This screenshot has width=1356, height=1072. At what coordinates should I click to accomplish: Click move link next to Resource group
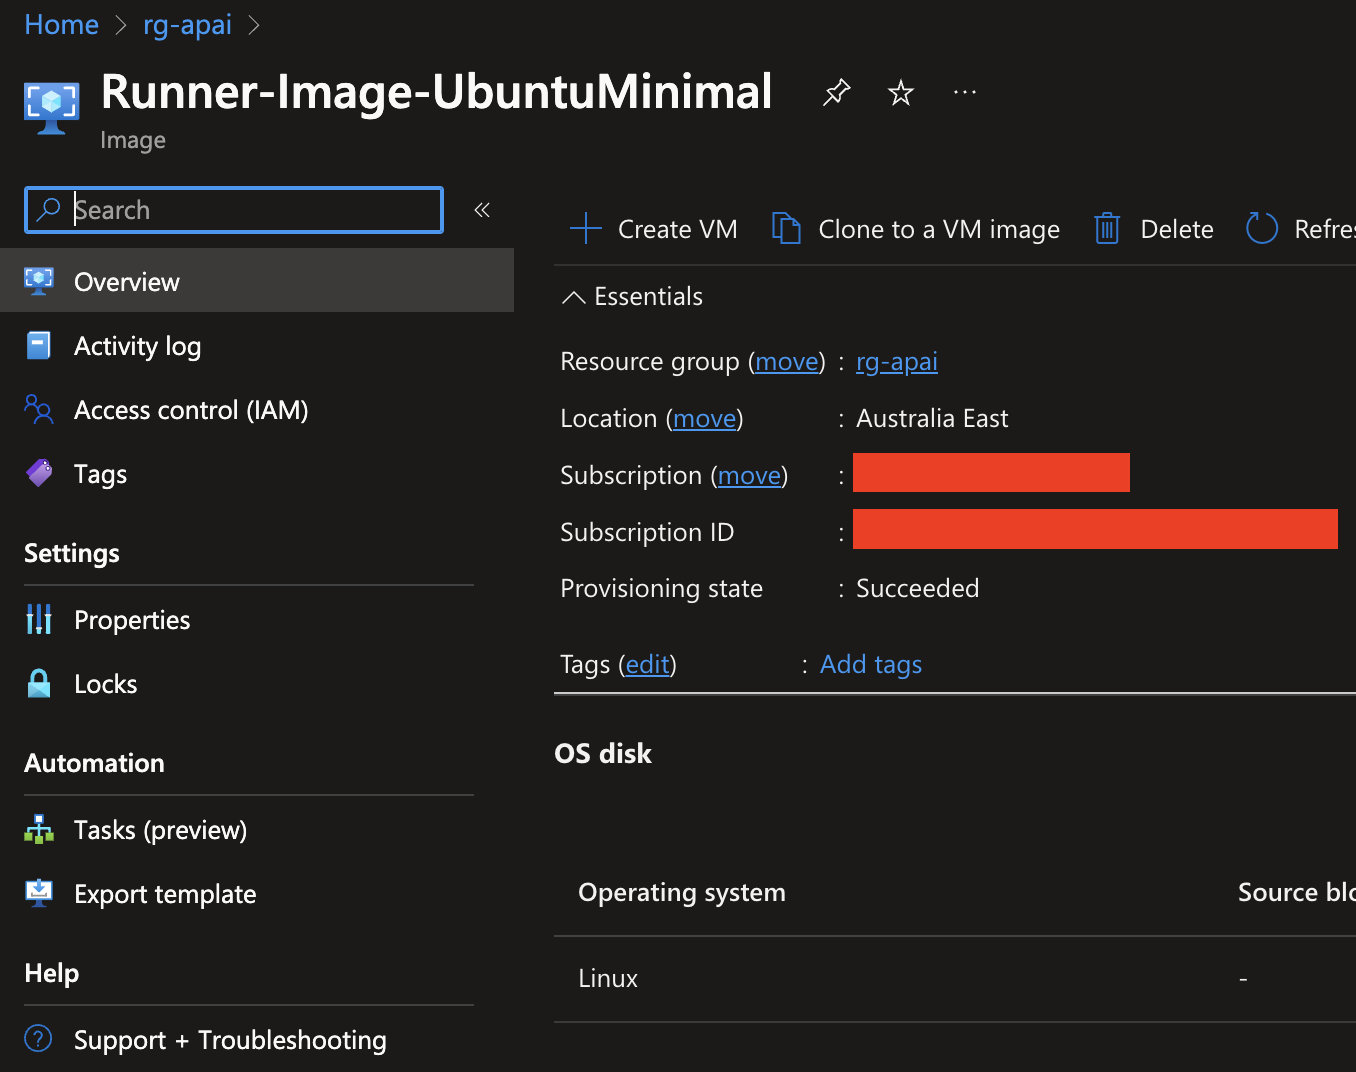(x=787, y=361)
